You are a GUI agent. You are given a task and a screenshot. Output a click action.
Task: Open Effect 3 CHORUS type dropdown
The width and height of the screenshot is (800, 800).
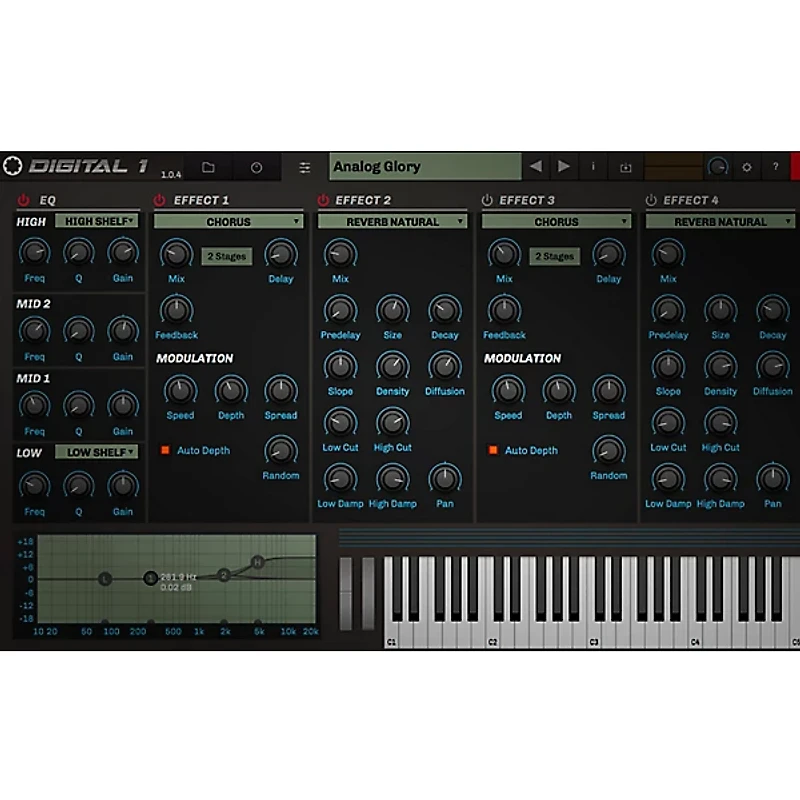click(556, 221)
